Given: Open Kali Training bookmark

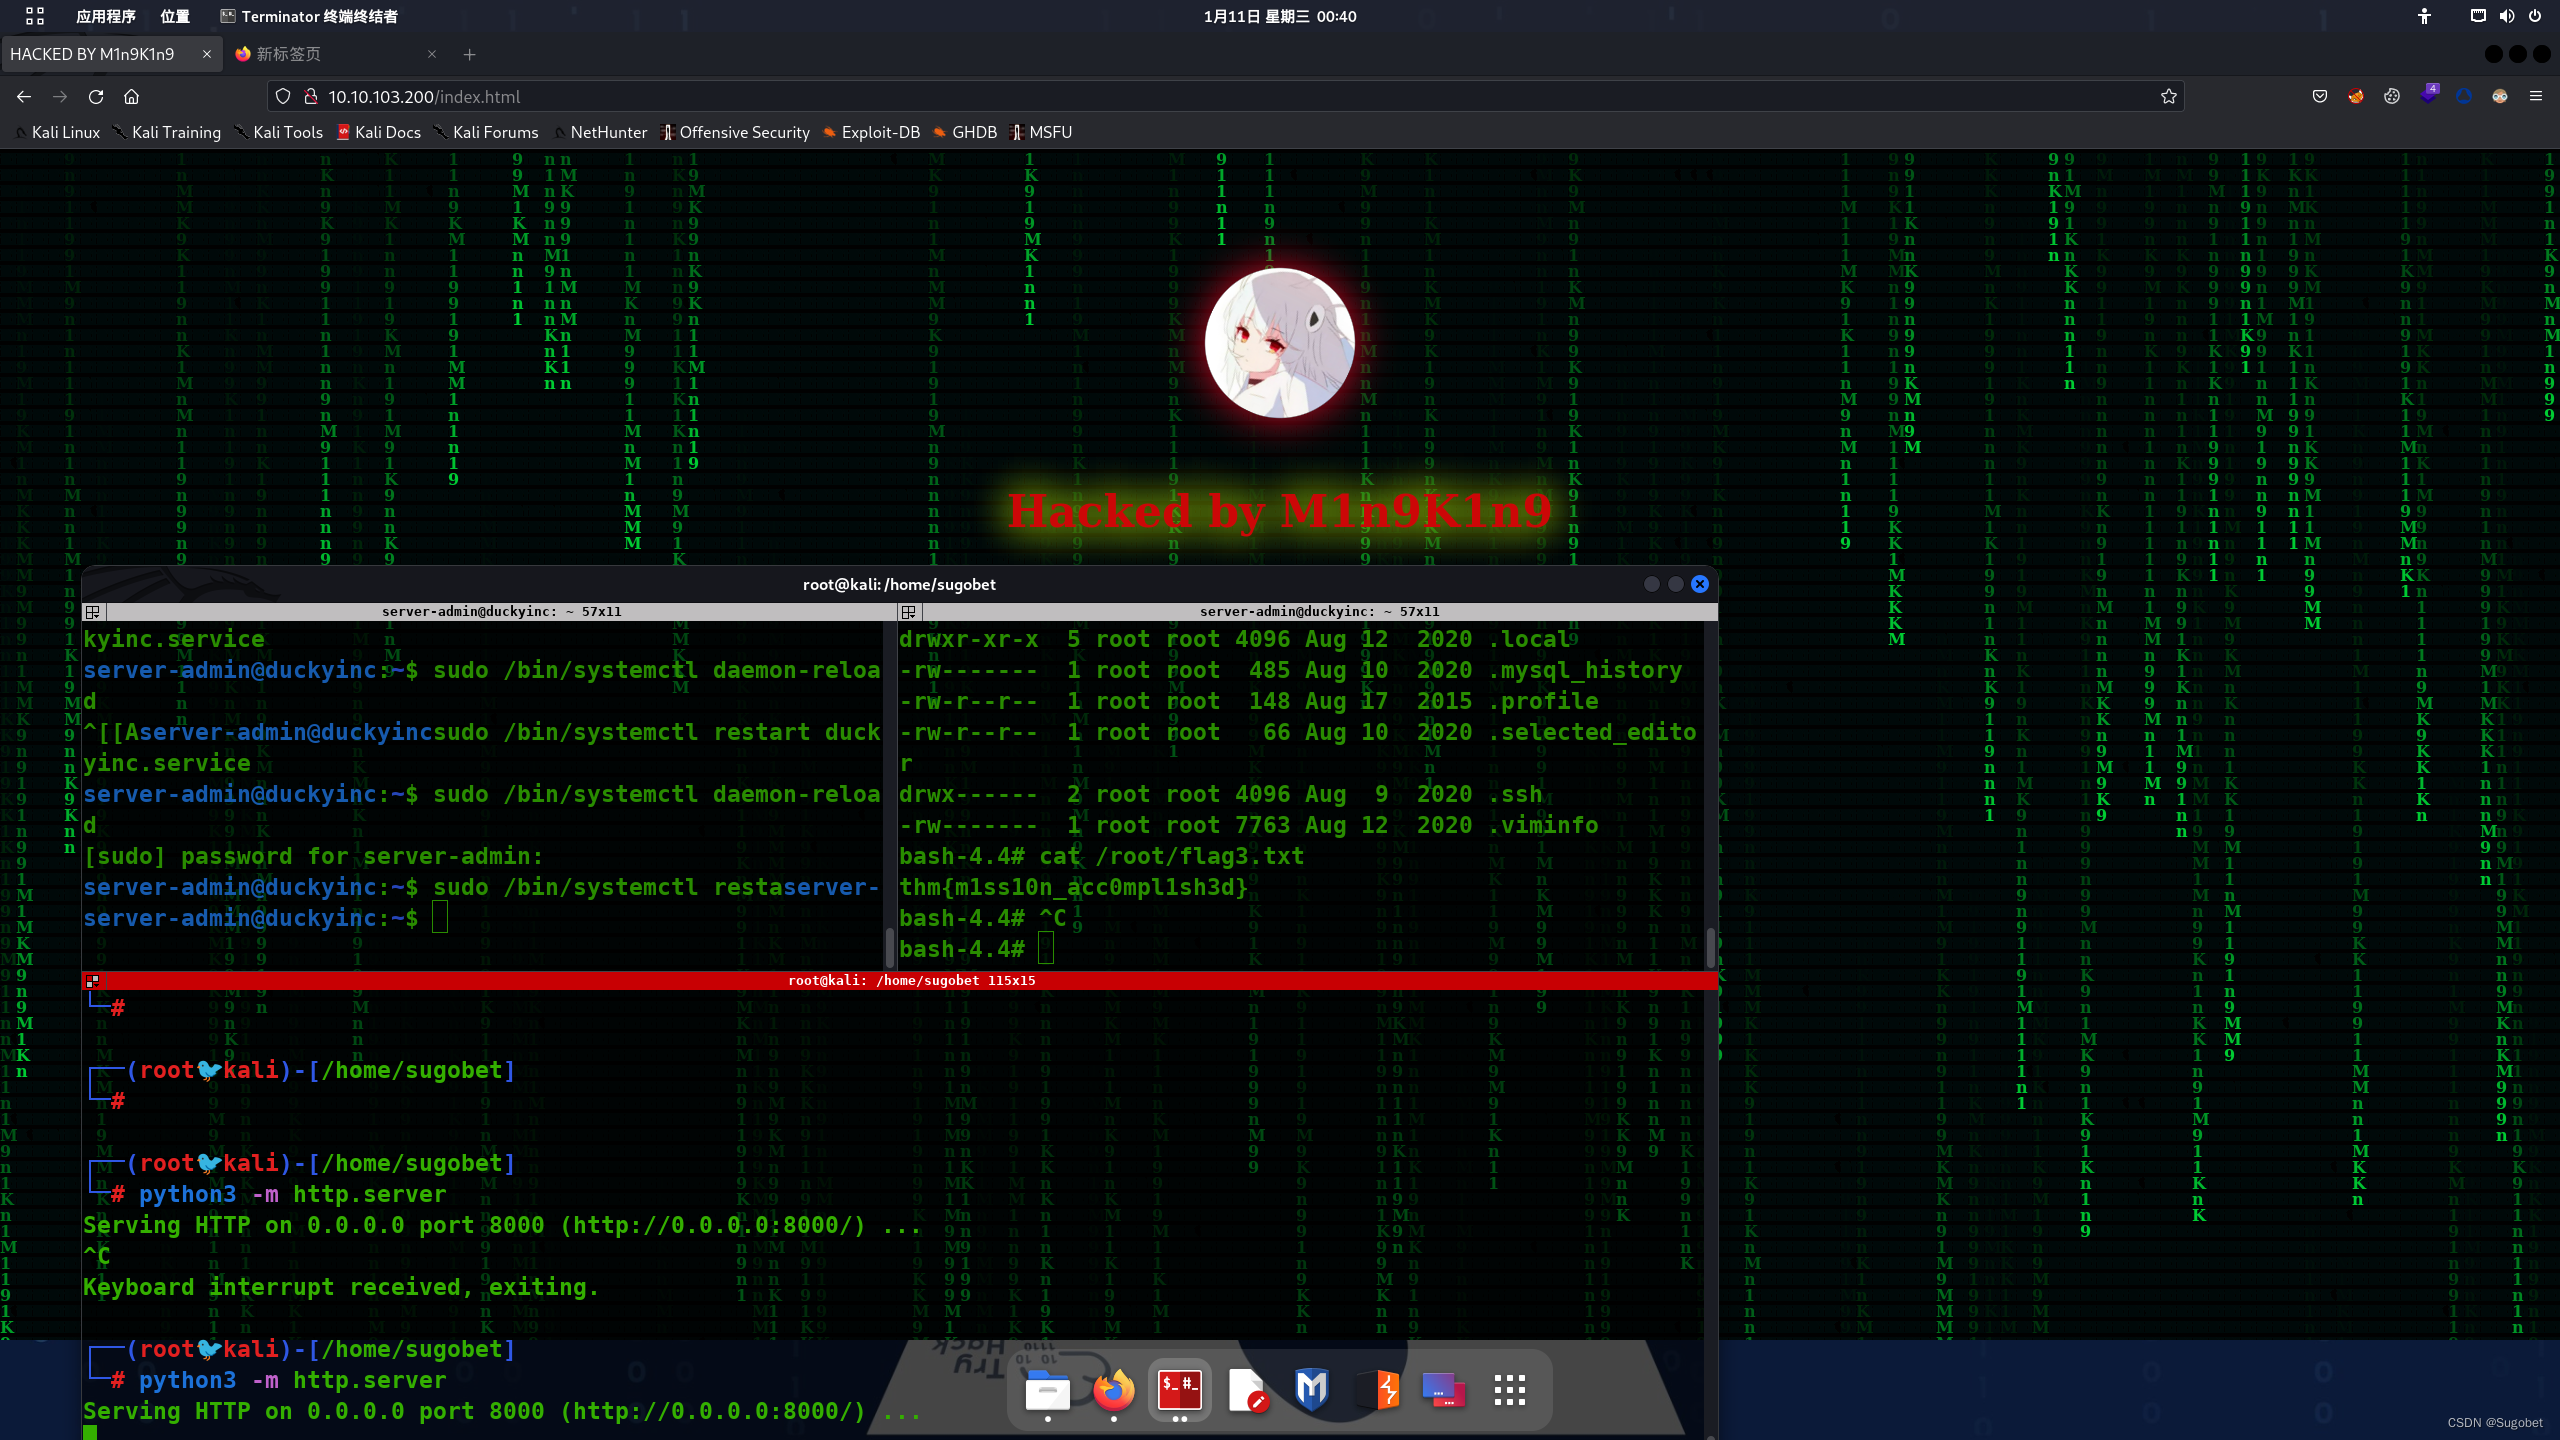Looking at the screenshot, I should (x=167, y=132).
